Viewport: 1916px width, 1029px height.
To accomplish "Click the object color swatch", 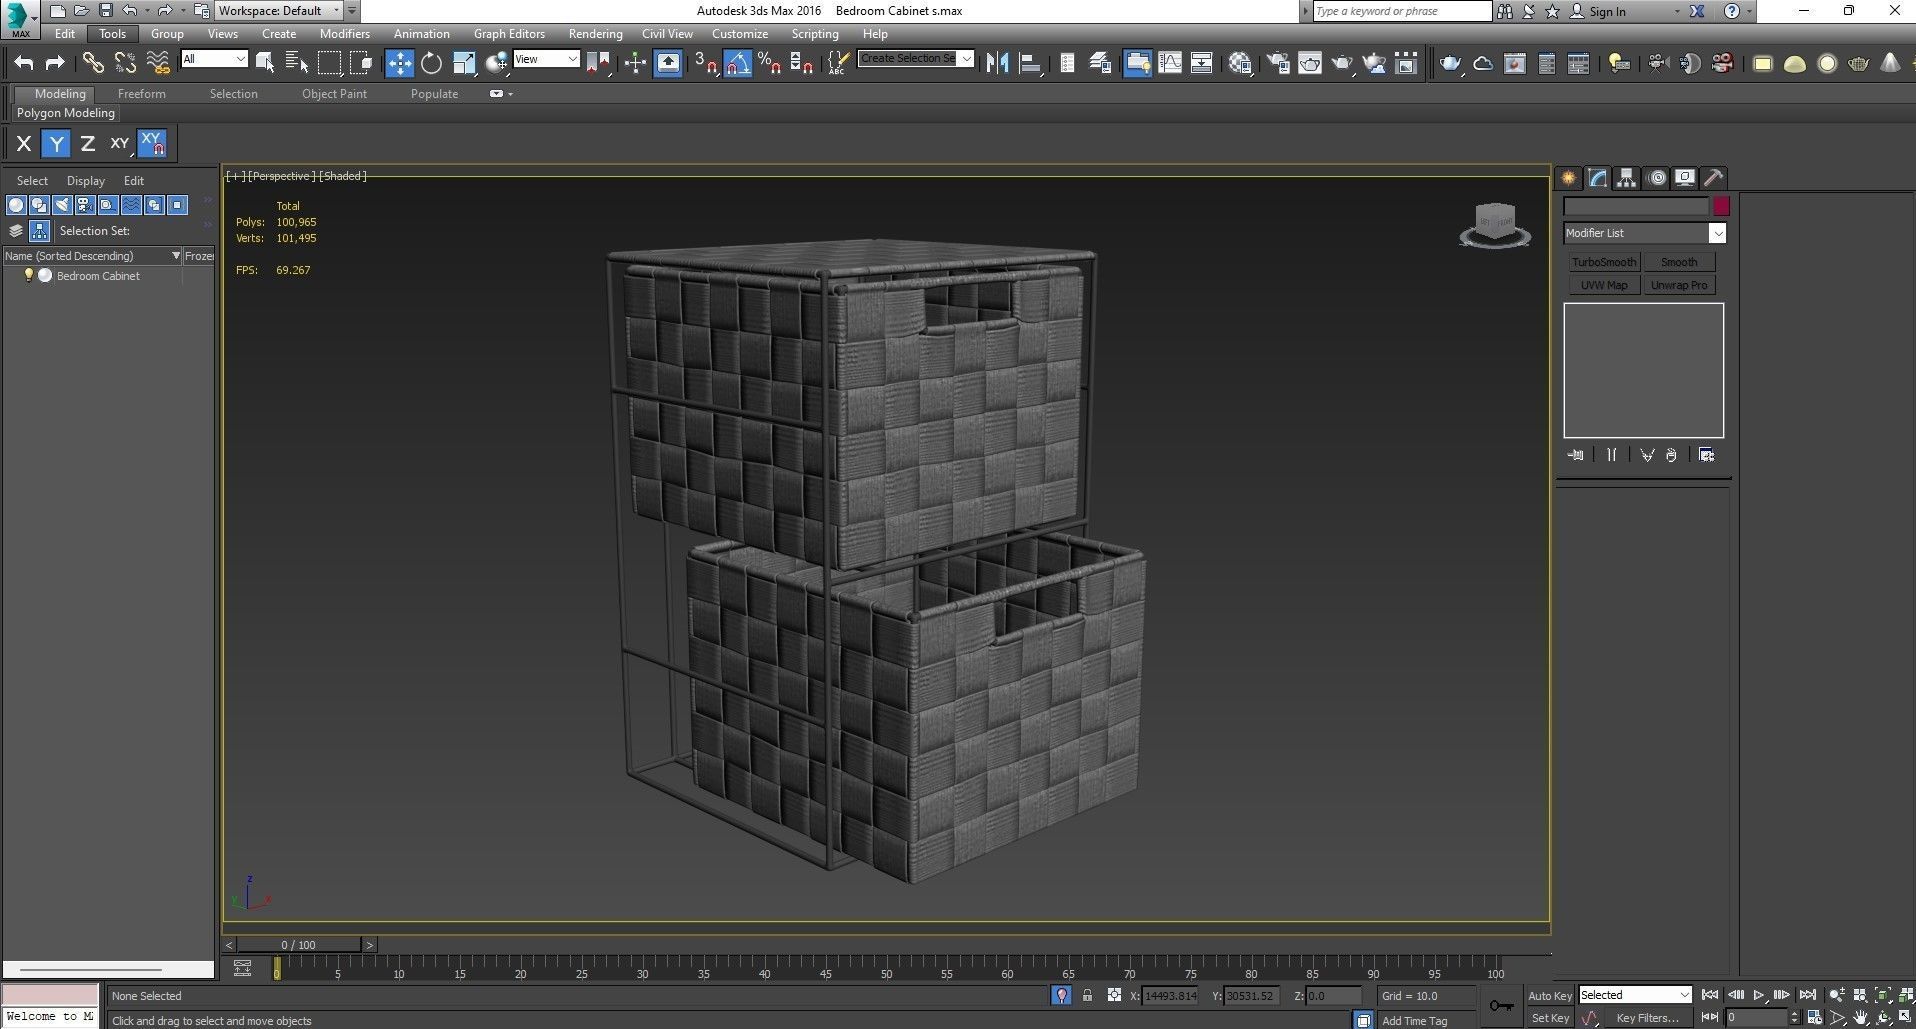I will tap(1721, 207).
